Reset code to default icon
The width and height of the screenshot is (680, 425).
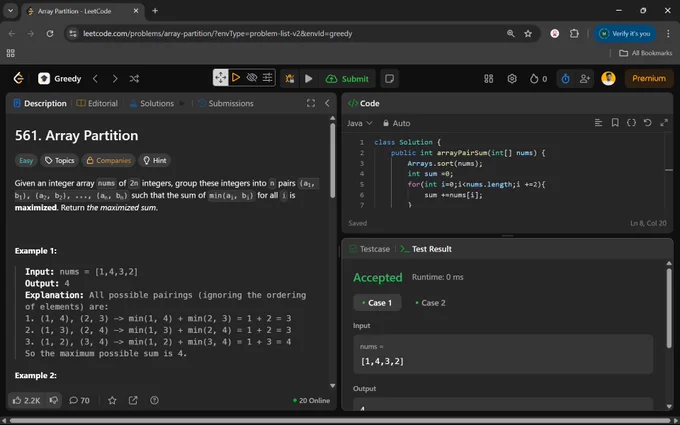click(x=647, y=123)
